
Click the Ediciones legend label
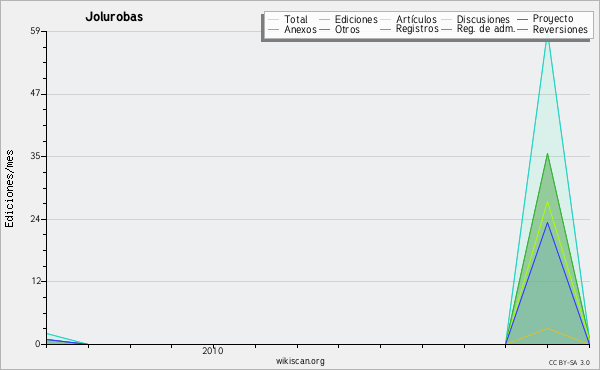click(356, 20)
